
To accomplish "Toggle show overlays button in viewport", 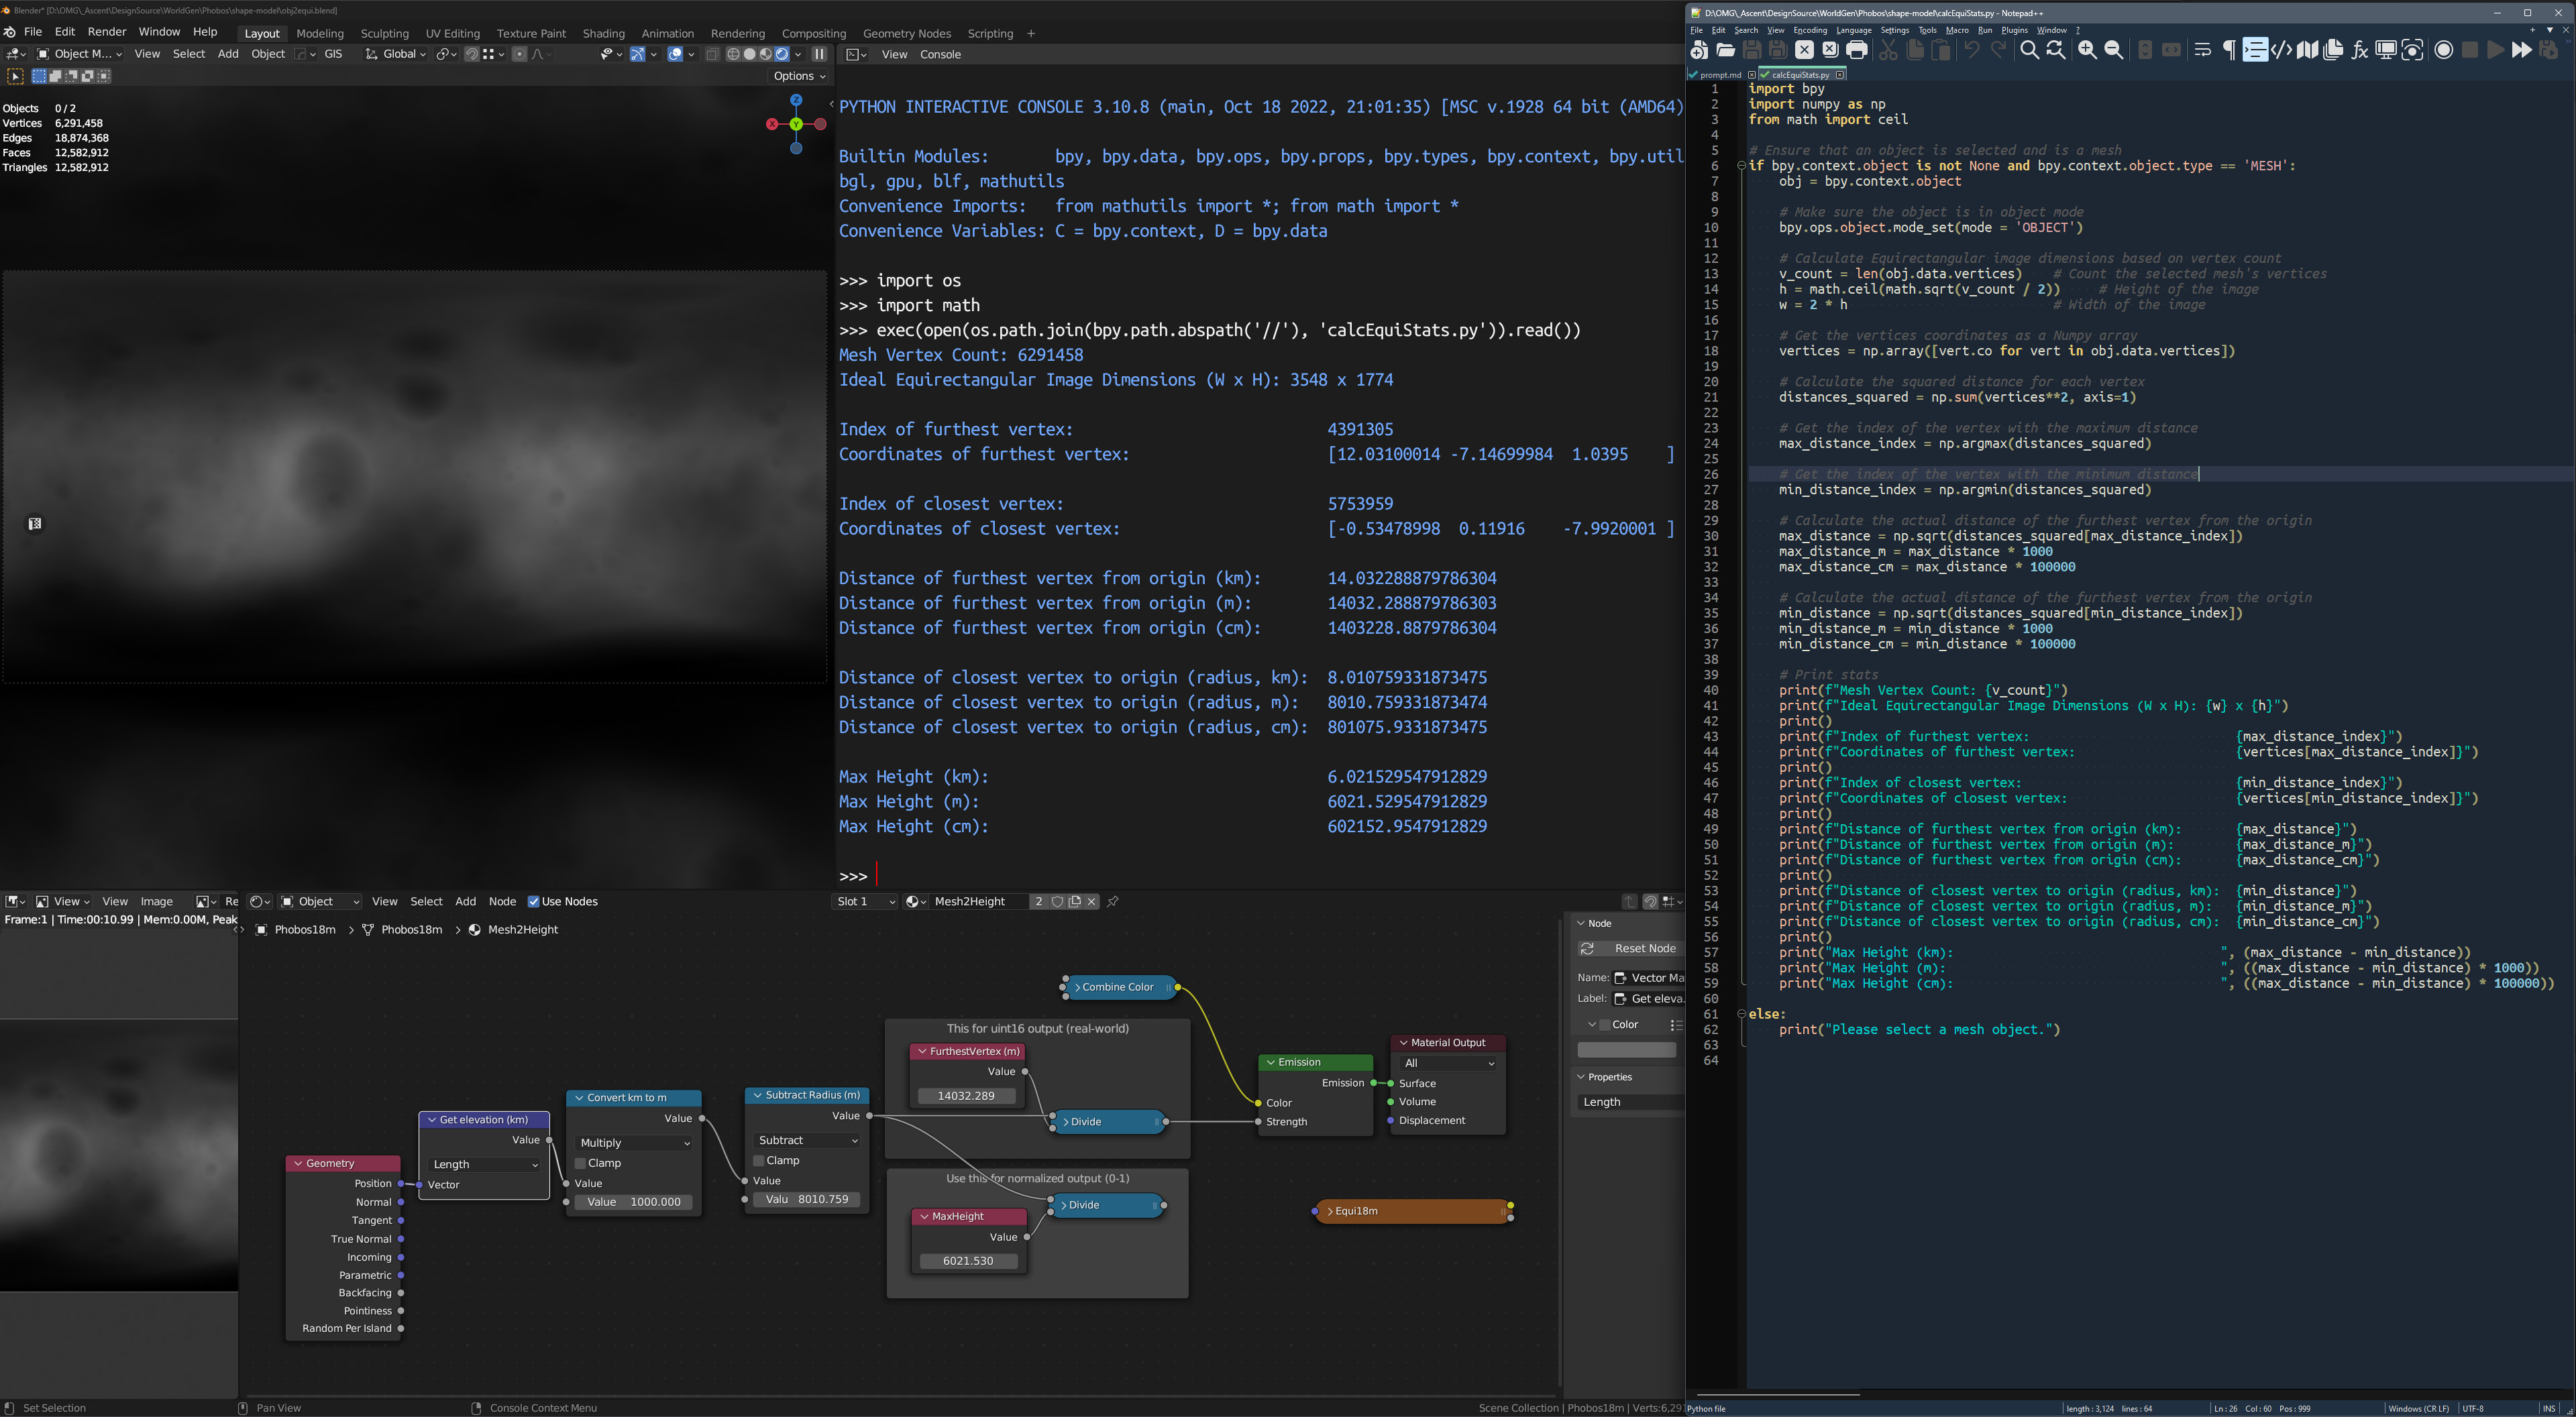I will tap(675, 54).
